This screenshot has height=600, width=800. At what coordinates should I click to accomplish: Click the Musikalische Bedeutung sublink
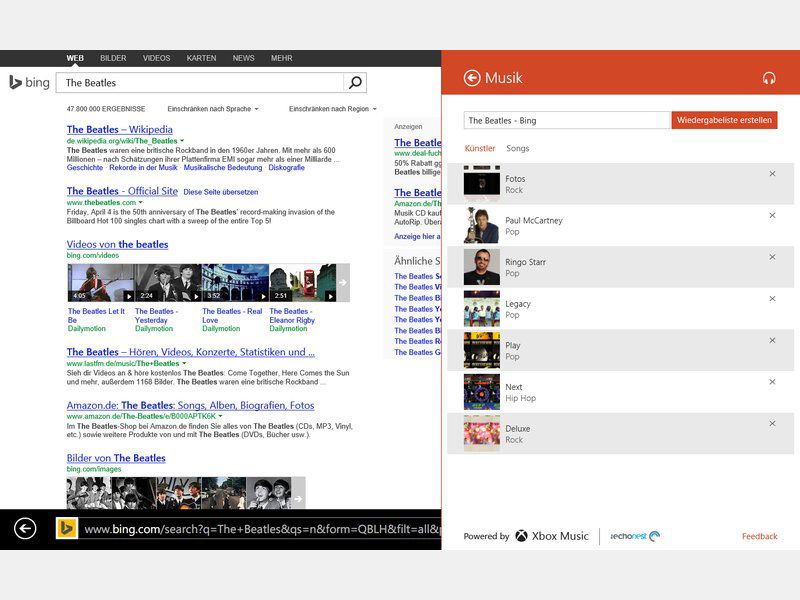(223, 167)
